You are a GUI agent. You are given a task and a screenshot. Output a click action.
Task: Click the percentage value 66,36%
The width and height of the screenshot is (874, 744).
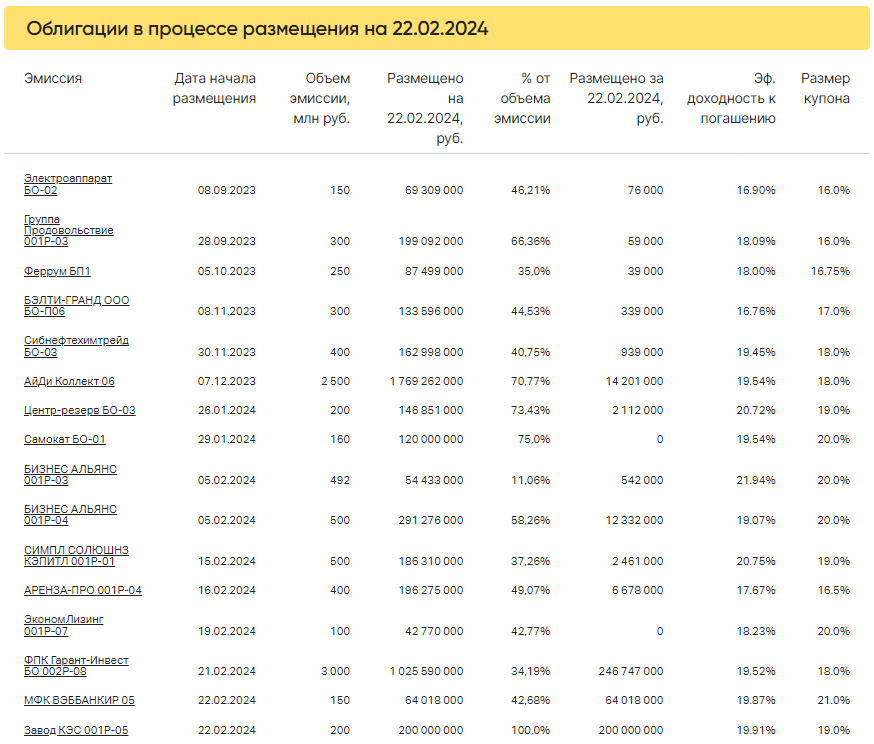tap(531, 241)
